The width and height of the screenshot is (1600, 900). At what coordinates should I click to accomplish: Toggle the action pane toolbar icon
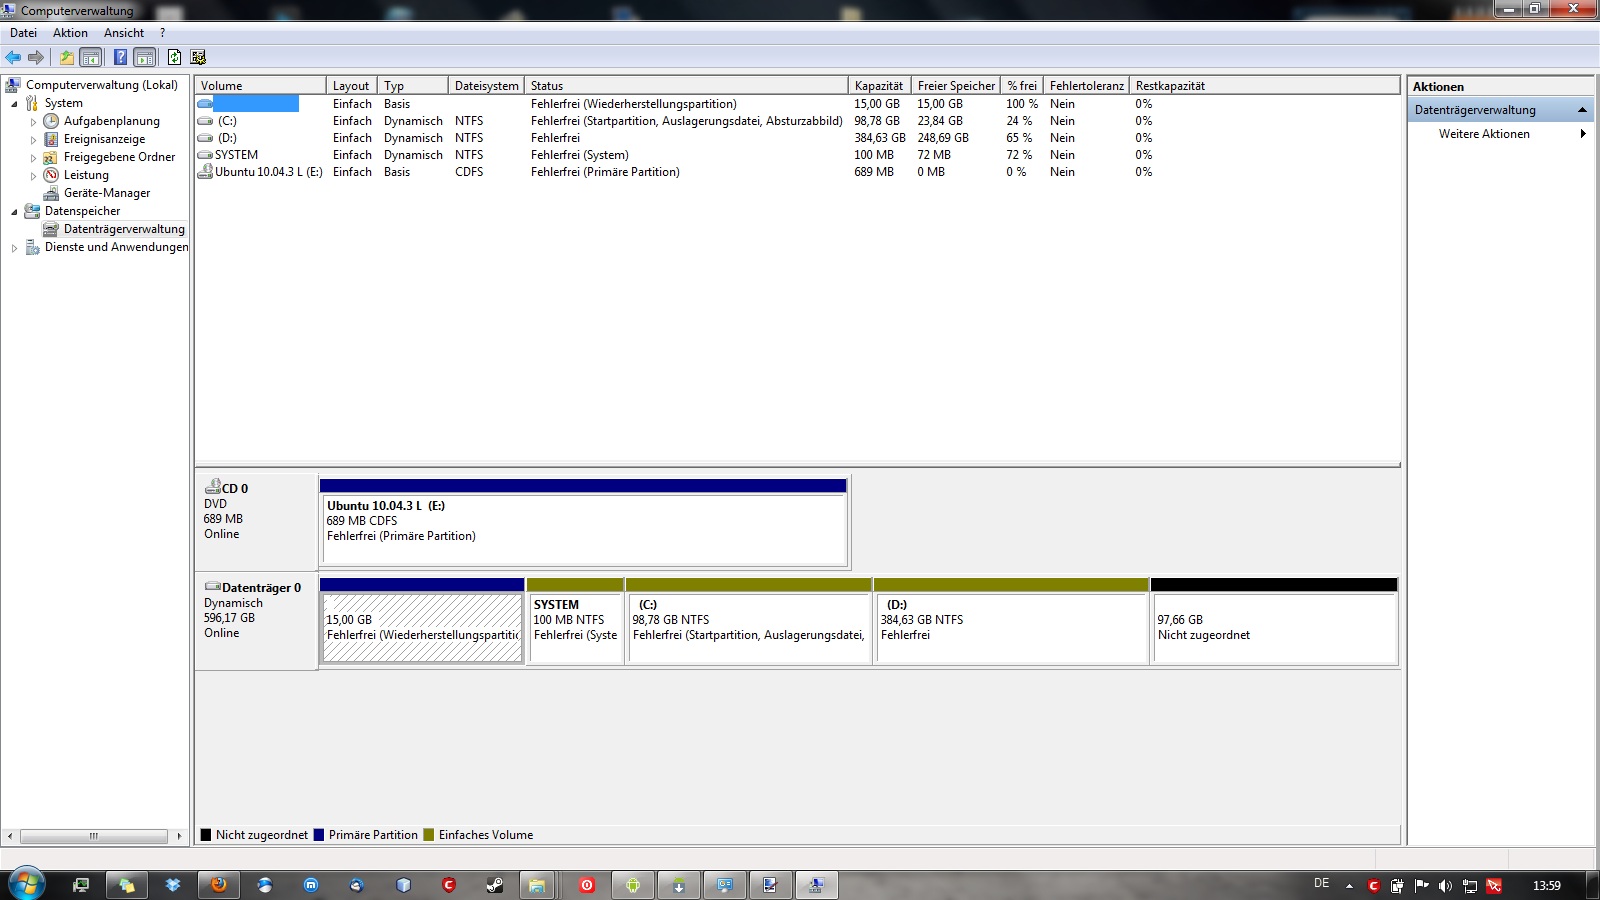pyautogui.click(x=145, y=58)
